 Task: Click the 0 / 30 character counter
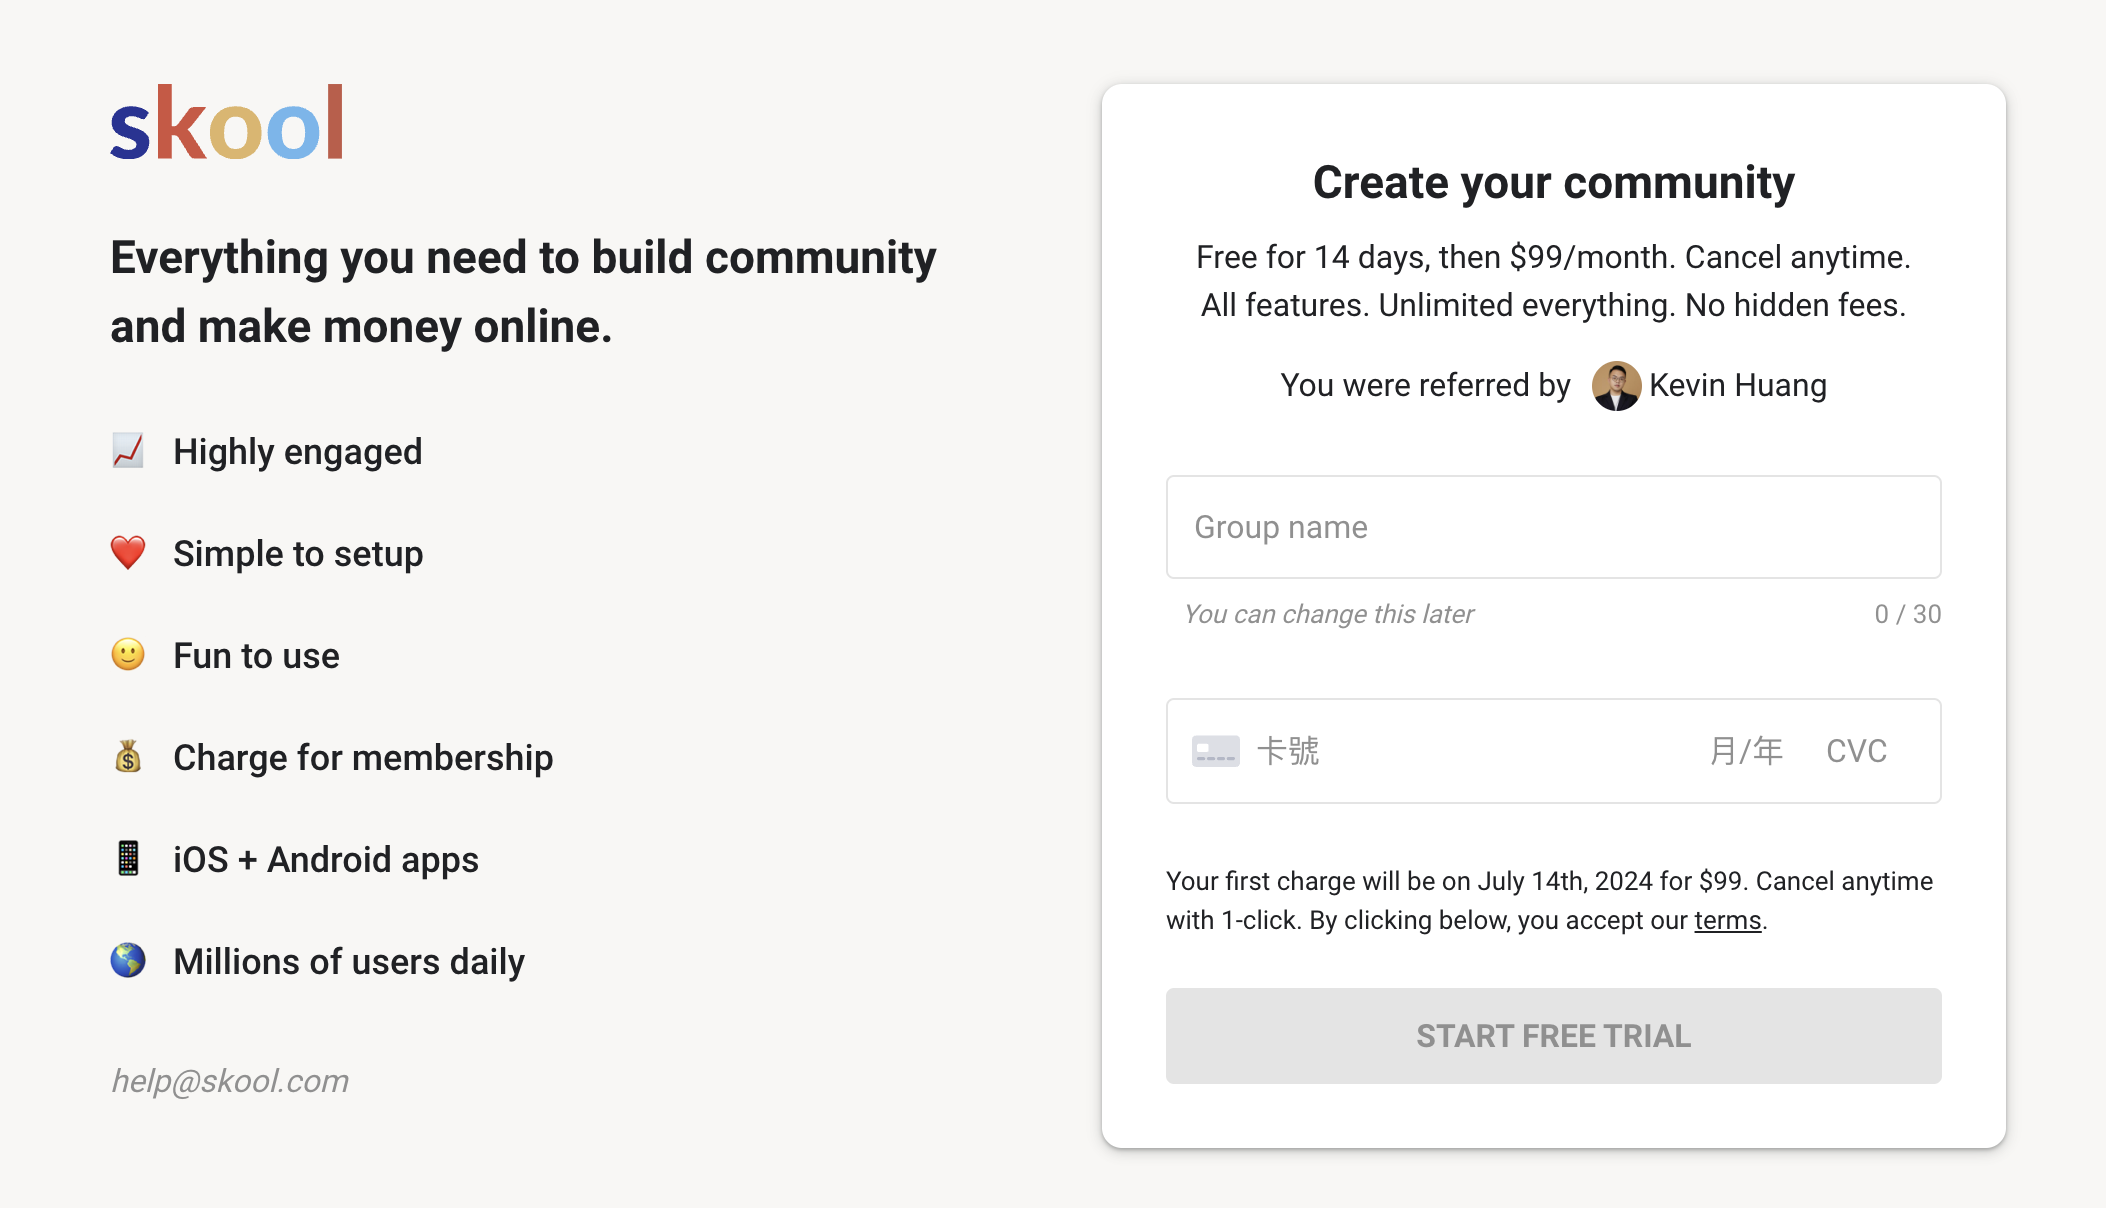[x=1907, y=614]
